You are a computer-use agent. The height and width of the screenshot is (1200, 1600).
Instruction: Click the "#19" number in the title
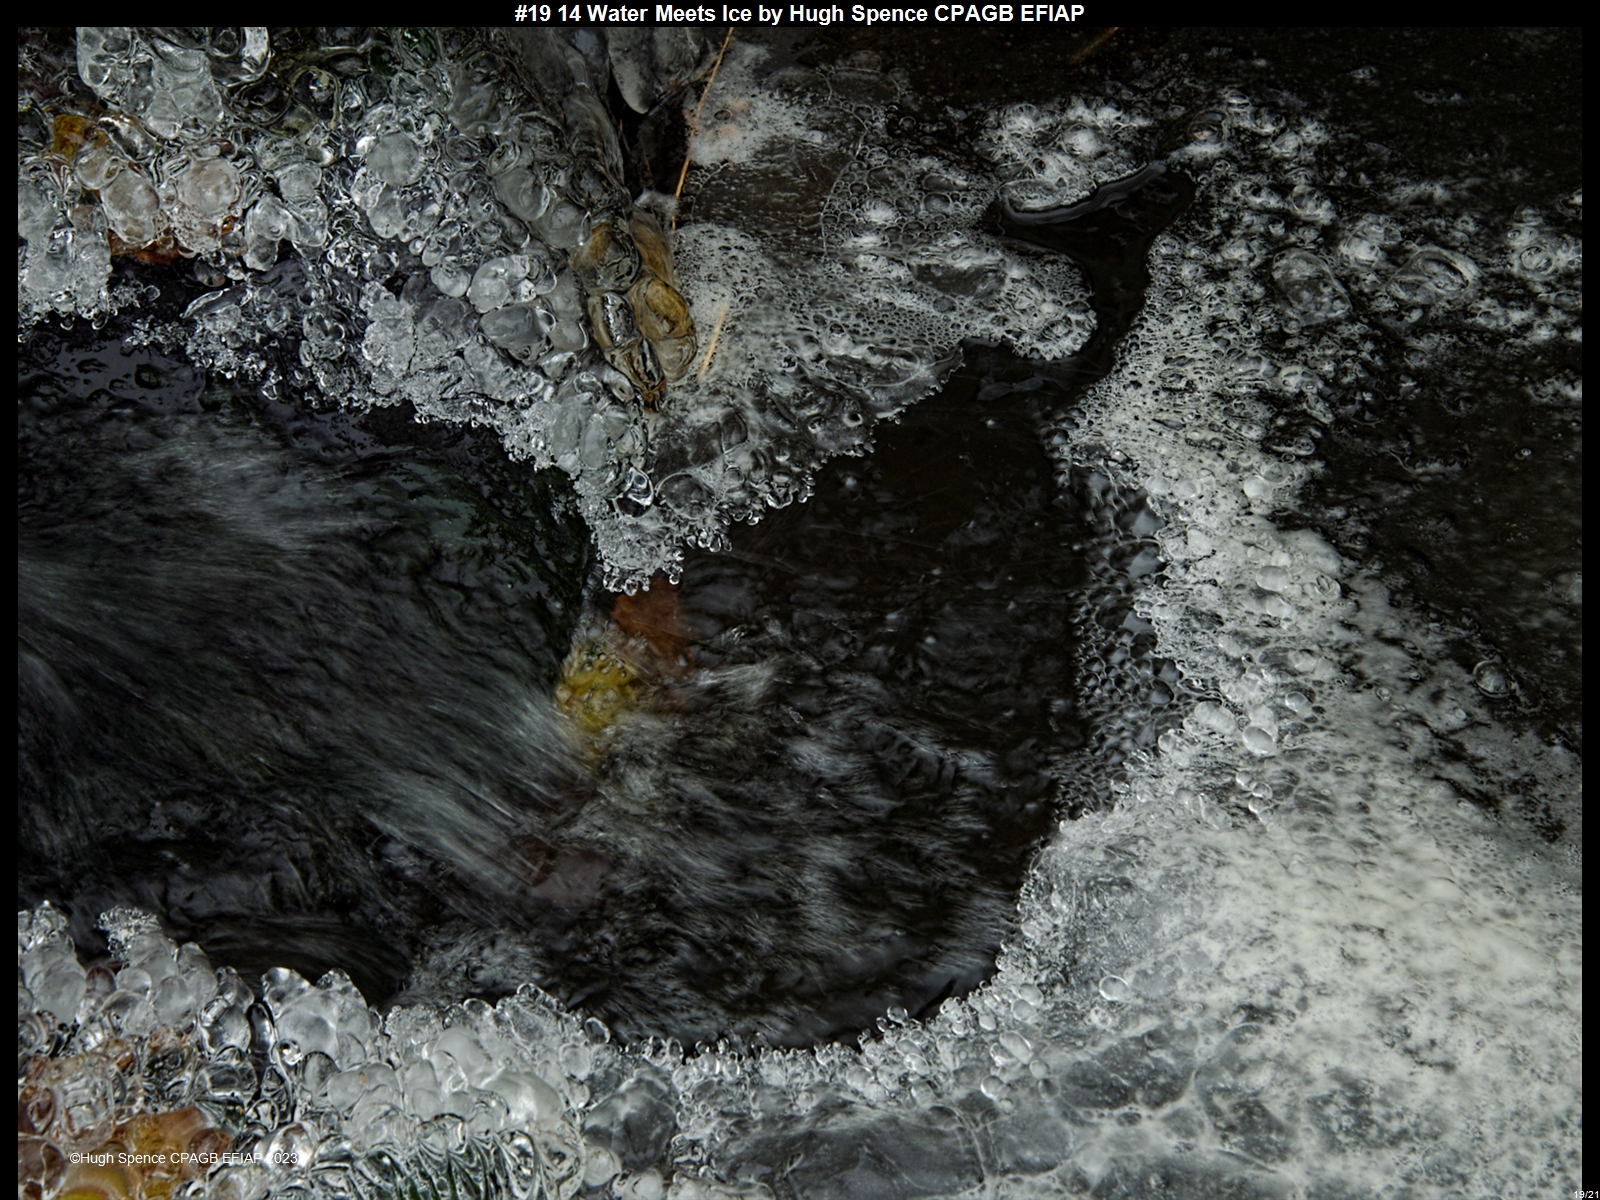(532, 13)
